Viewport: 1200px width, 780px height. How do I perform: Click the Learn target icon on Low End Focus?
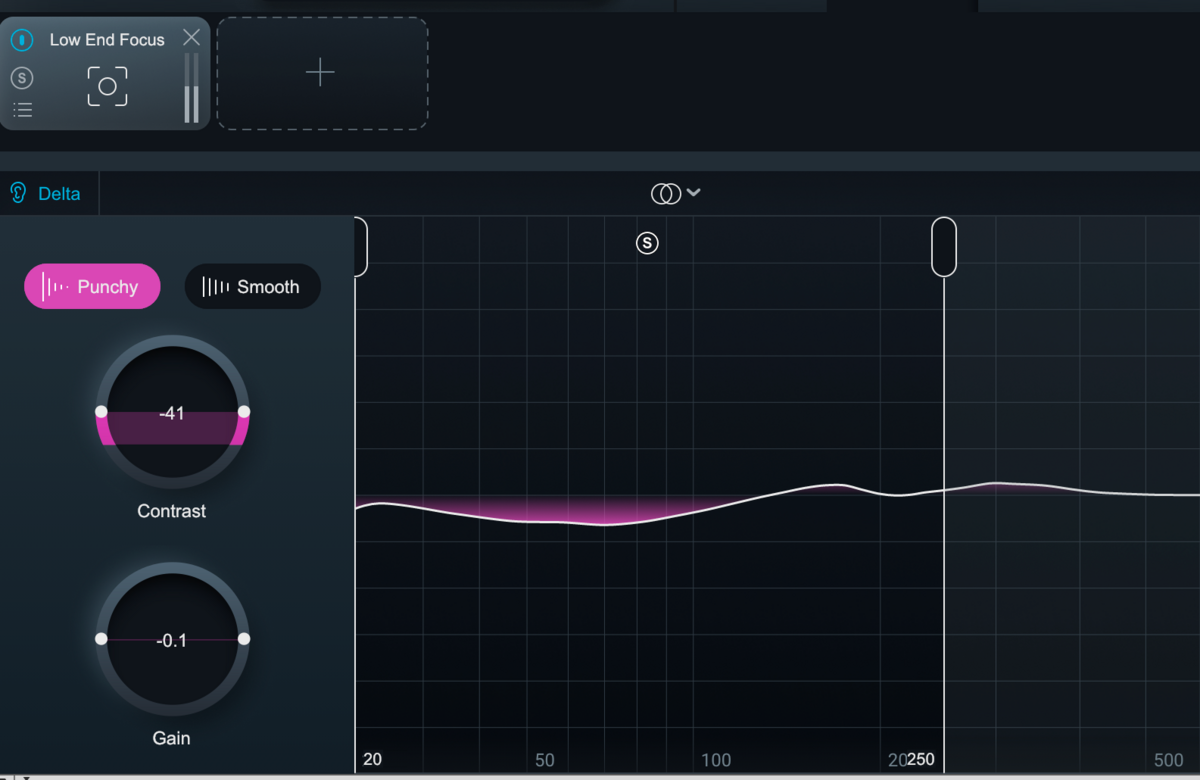click(106, 87)
